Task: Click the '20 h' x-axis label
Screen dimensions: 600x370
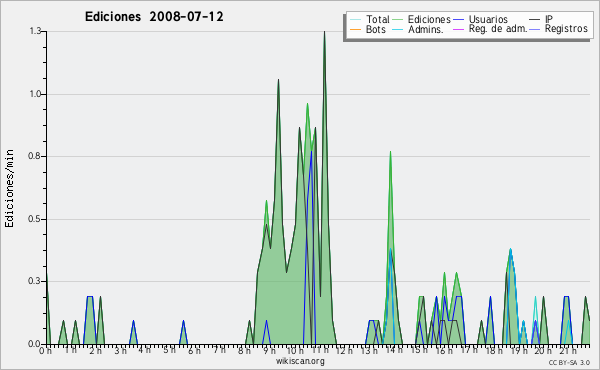Action: [x=543, y=351]
